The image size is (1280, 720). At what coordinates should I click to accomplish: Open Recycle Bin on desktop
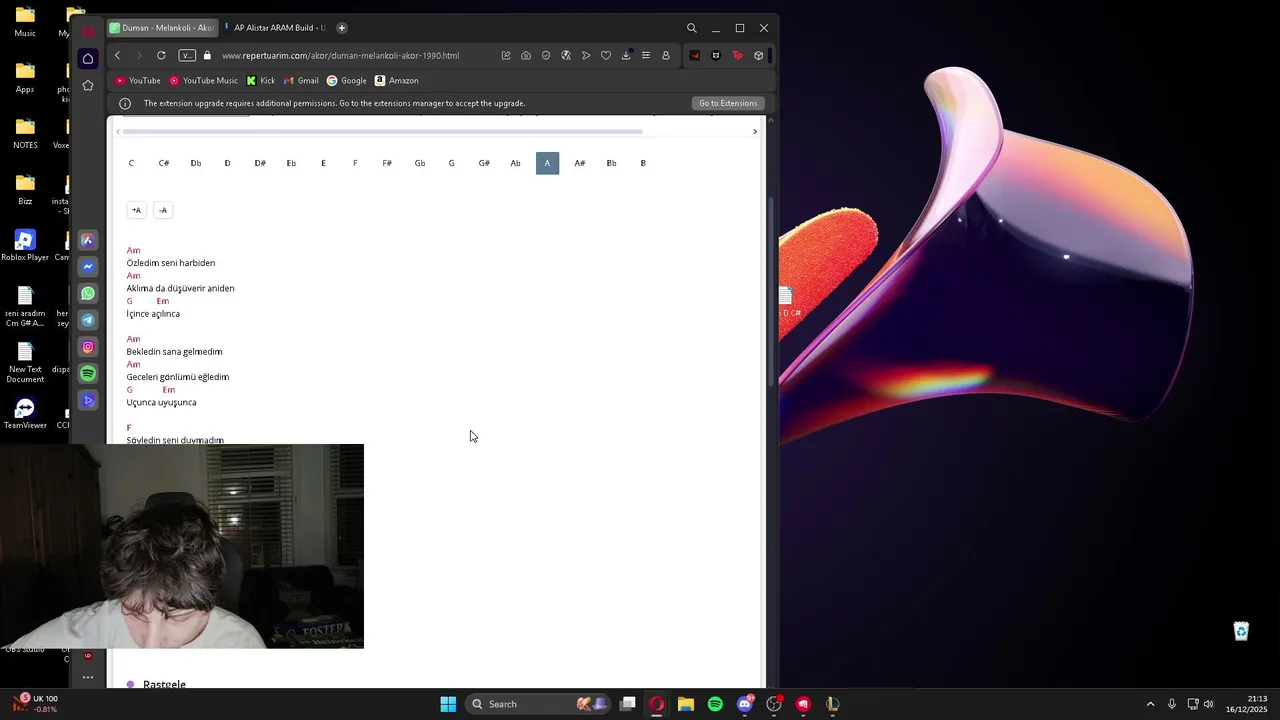(1241, 631)
